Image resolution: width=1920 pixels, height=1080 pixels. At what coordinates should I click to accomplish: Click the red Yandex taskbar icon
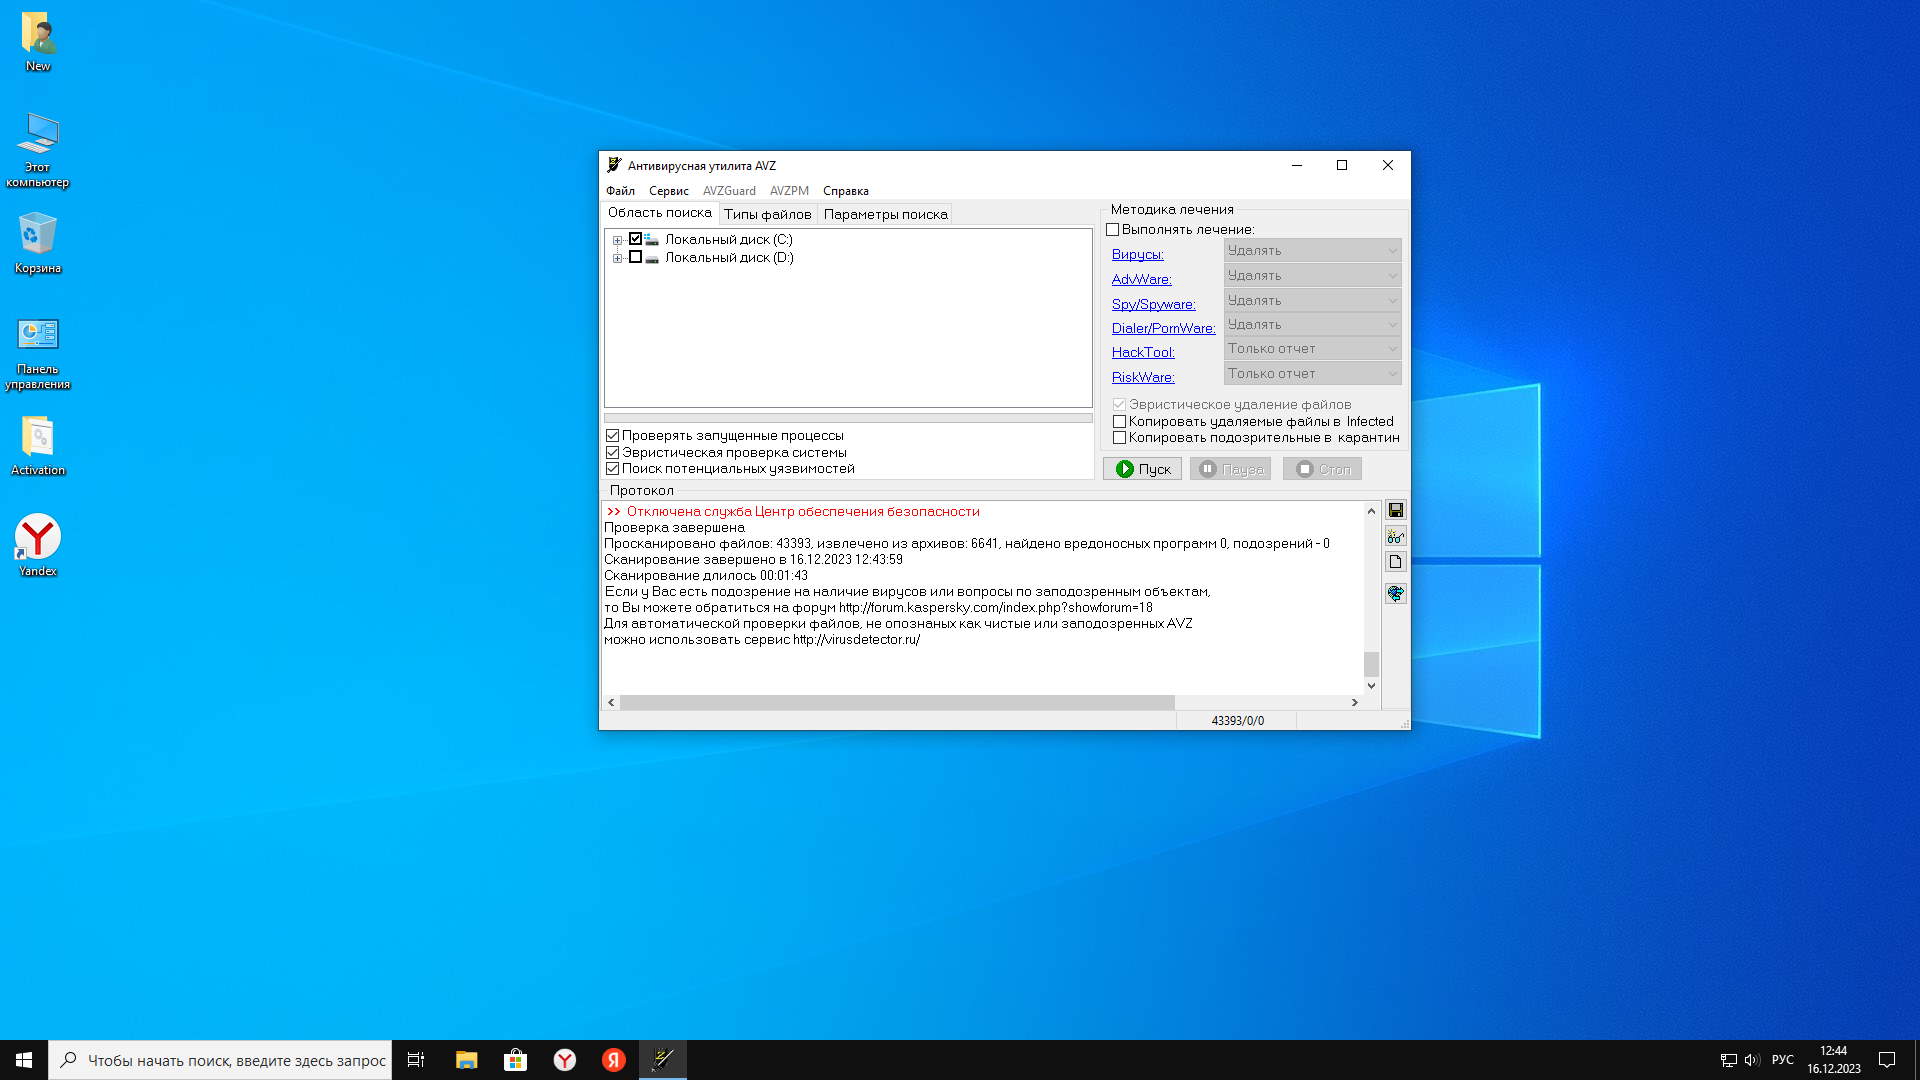pos(613,1060)
